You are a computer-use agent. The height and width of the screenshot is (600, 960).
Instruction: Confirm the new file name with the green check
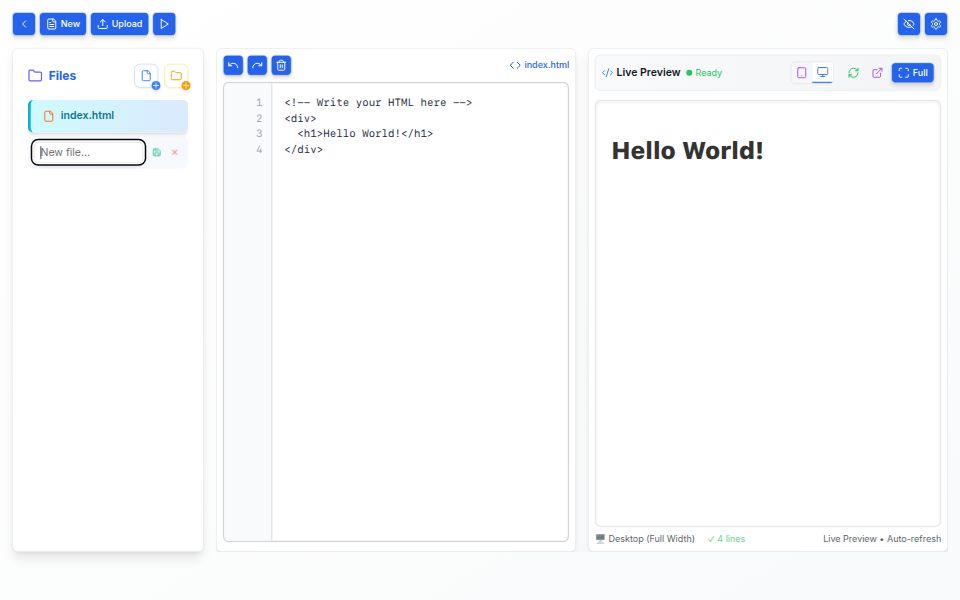(157, 153)
